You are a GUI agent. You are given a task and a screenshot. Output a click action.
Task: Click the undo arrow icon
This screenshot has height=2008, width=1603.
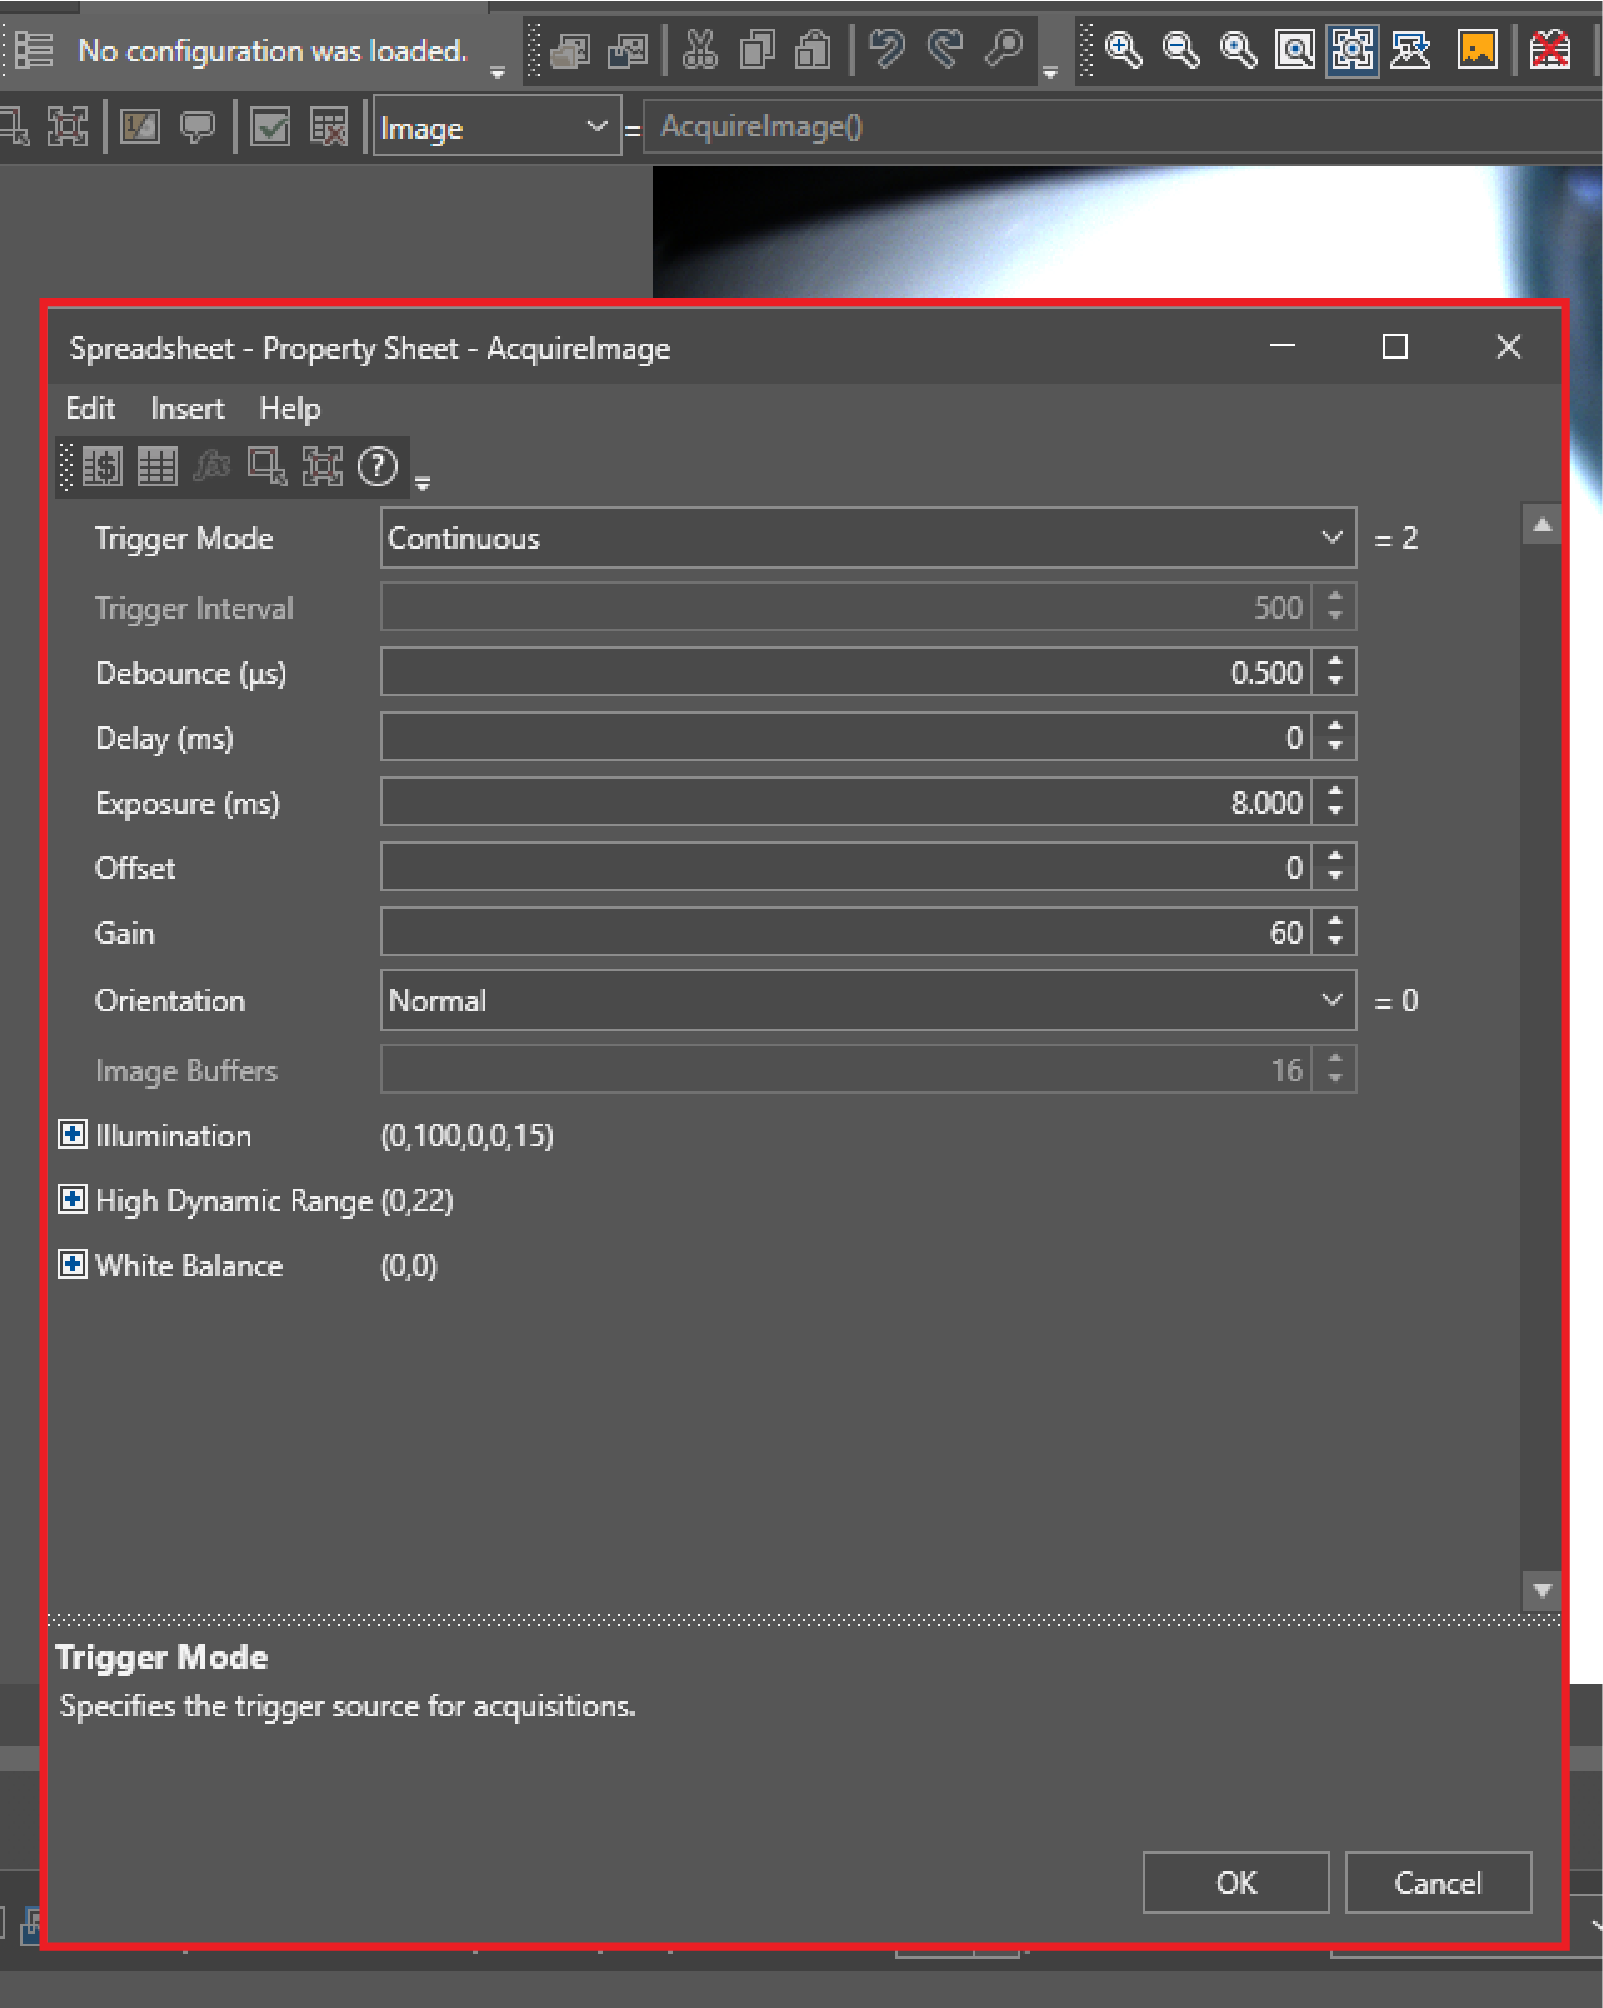point(886,49)
